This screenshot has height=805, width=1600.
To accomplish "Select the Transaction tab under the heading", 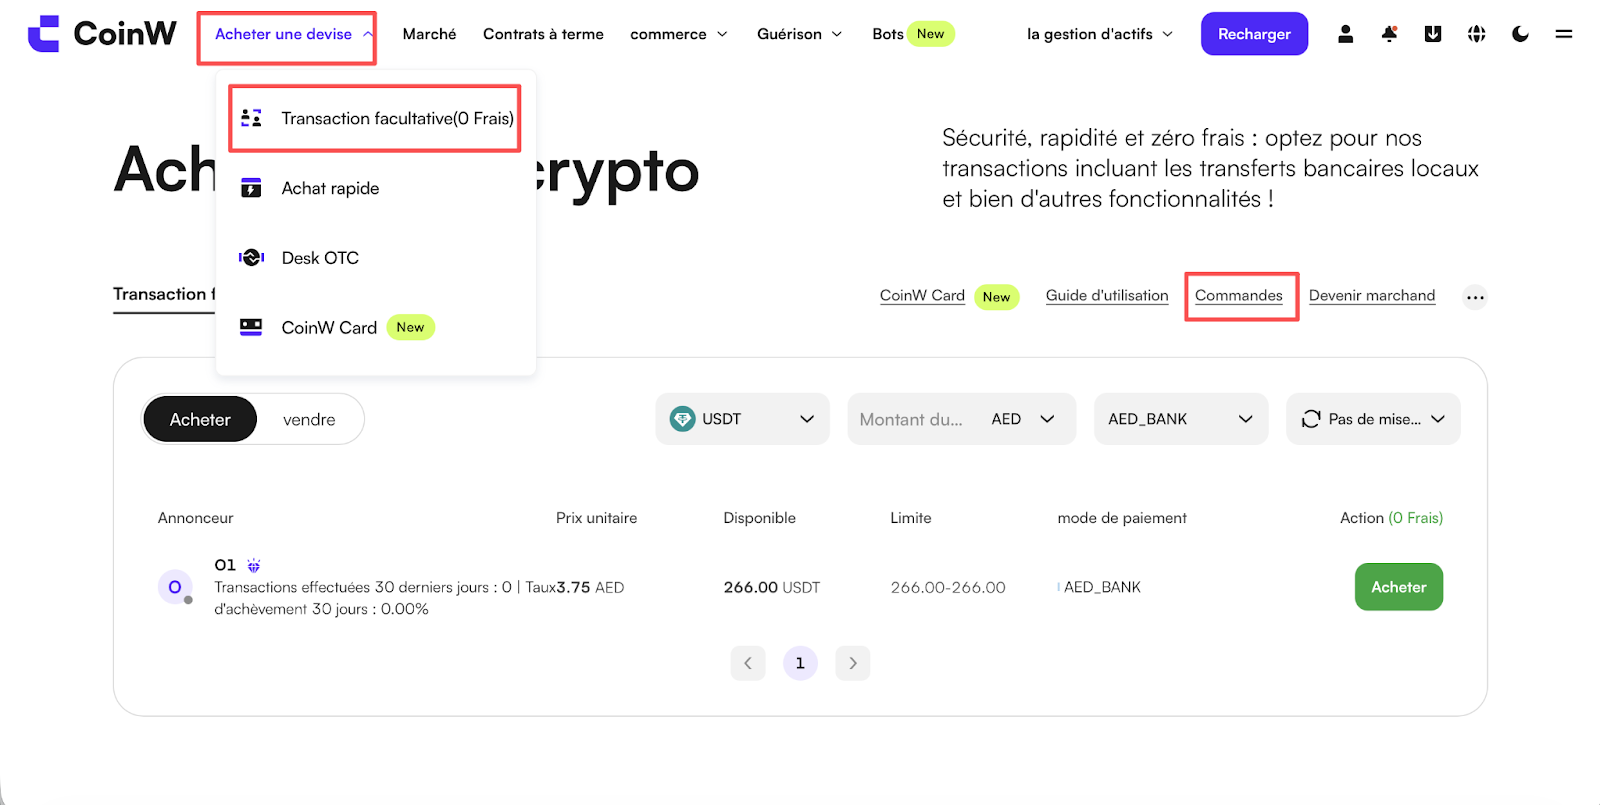I will click(x=164, y=295).
